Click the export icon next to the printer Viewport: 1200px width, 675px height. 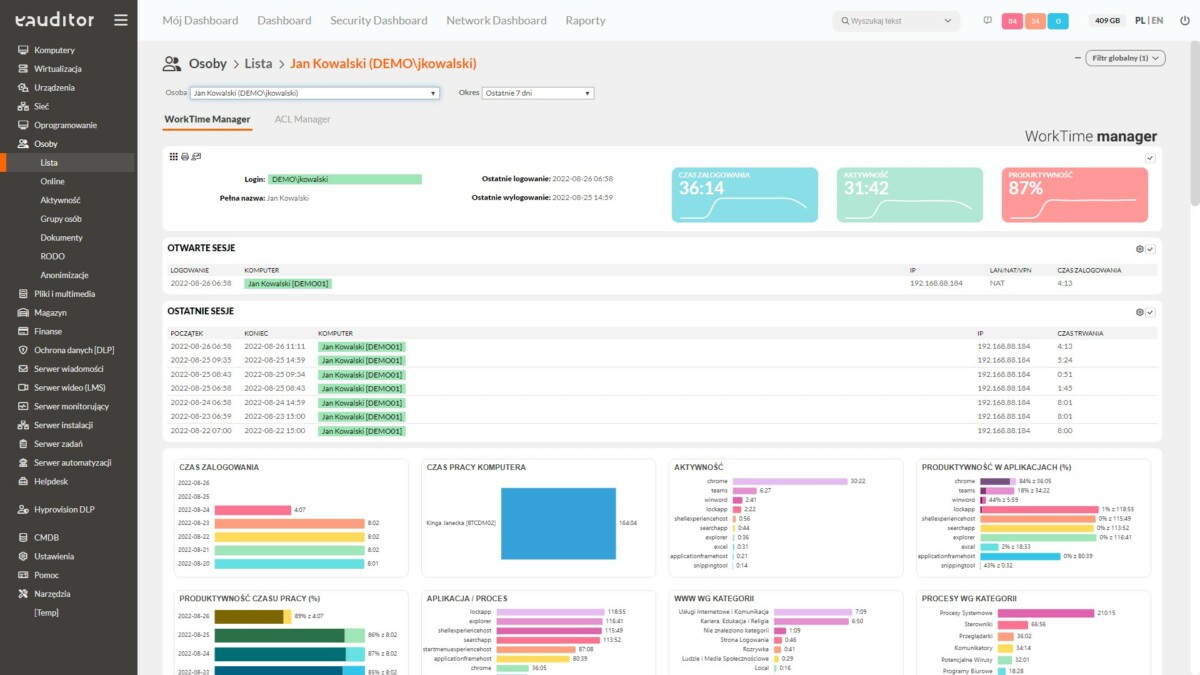coord(197,156)
